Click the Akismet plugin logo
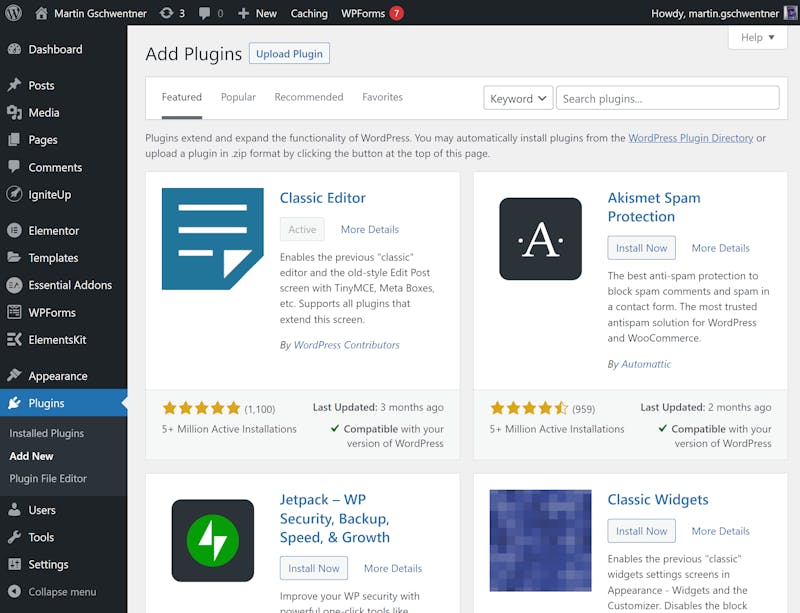The image size is (800, 613). point(540,239)
